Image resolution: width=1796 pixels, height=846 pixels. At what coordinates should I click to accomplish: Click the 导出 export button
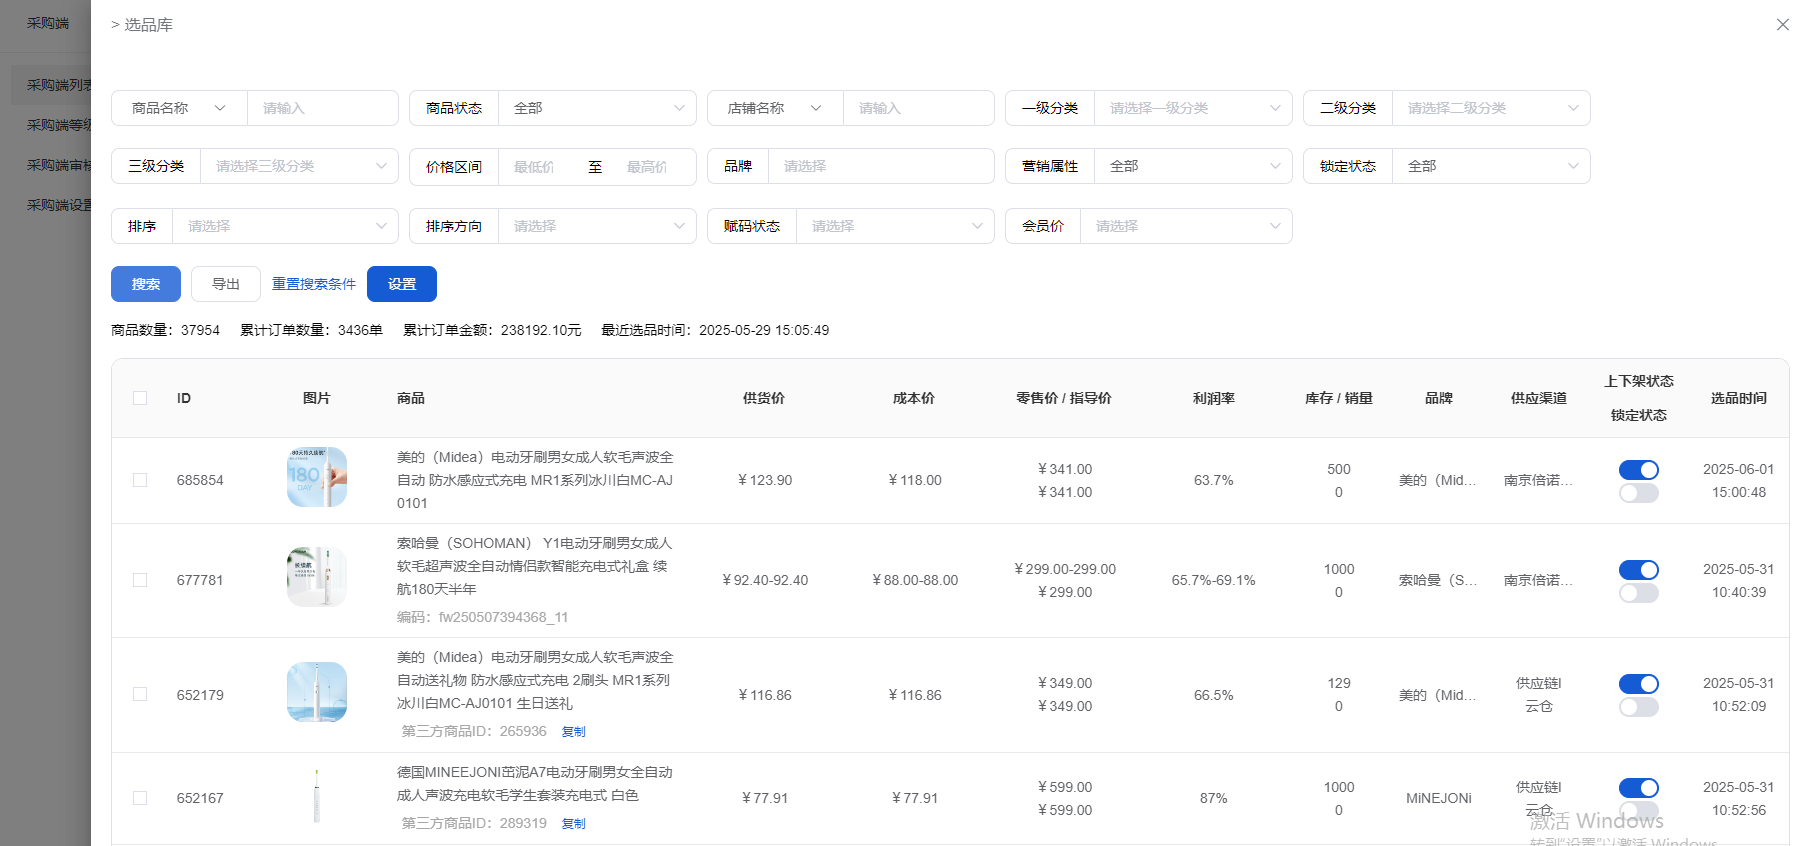tap(226, 284)
